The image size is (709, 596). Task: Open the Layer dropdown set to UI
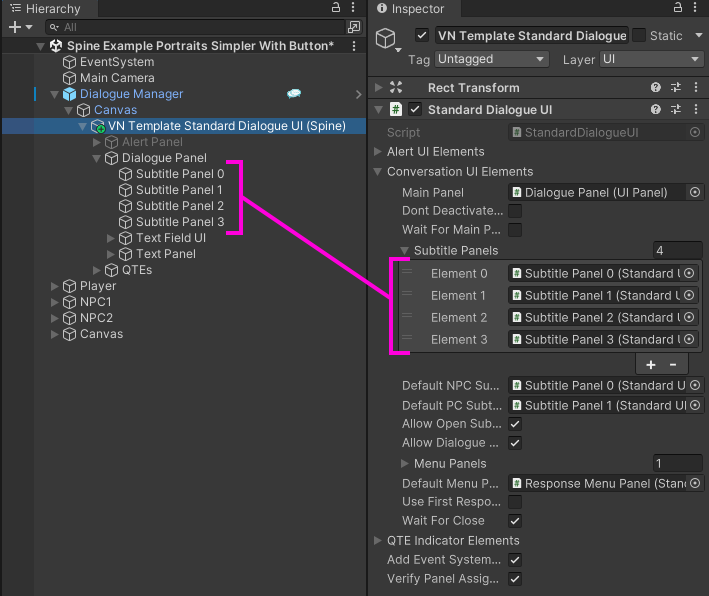(651, 59)
